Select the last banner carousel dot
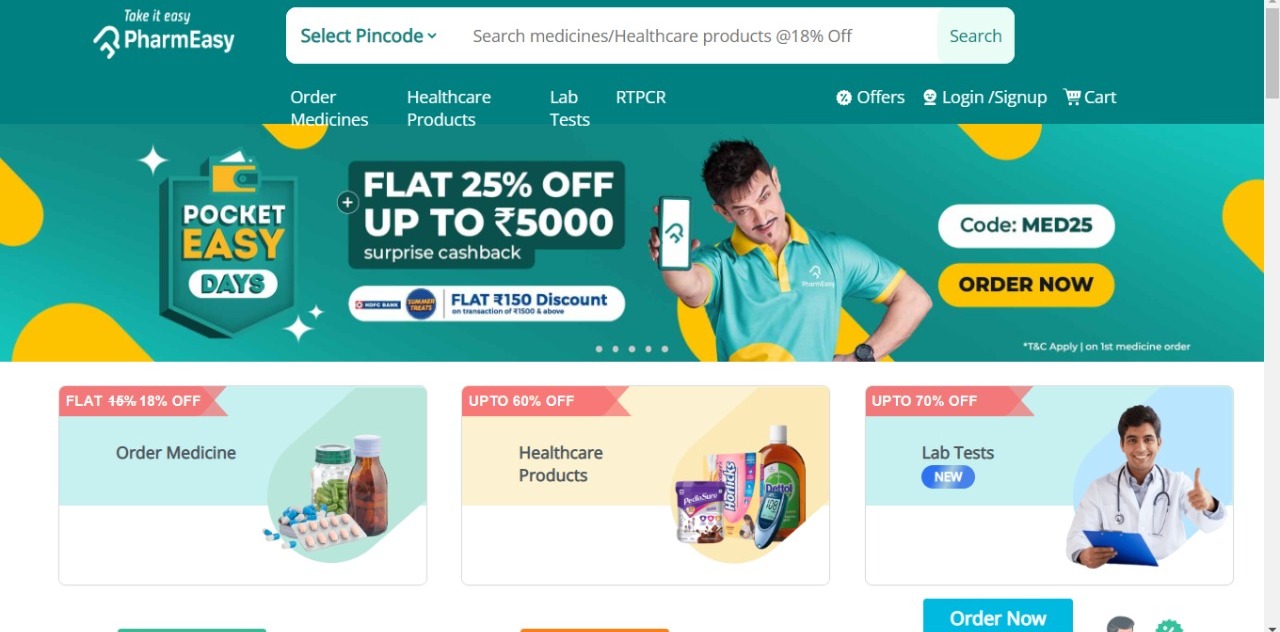 click(x=665, y=349)
